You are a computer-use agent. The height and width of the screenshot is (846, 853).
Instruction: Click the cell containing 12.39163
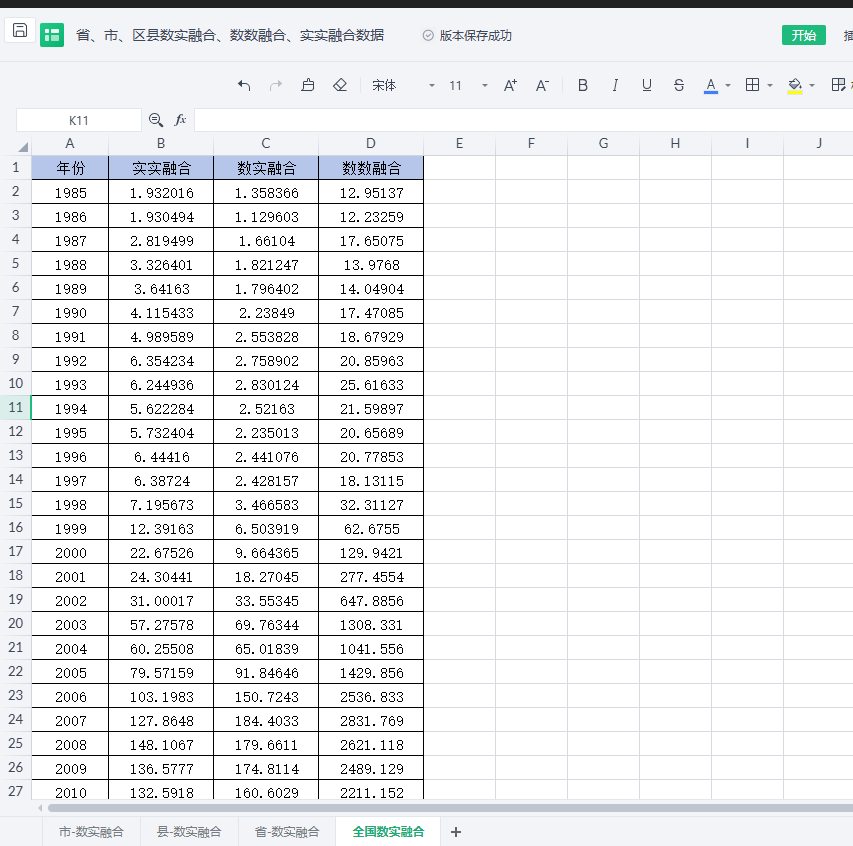pos(161,529)
